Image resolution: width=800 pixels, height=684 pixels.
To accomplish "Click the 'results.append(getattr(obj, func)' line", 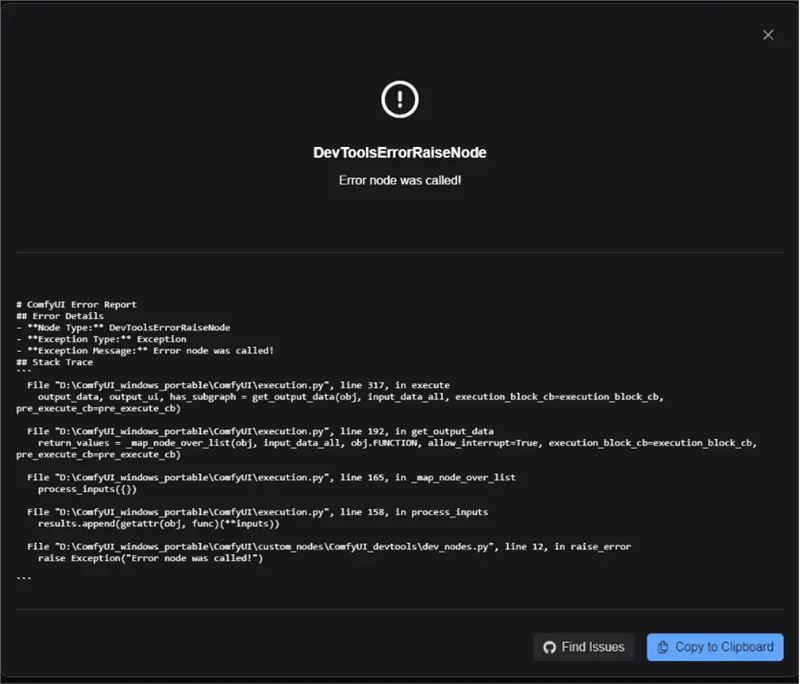I will pos(159,523).
